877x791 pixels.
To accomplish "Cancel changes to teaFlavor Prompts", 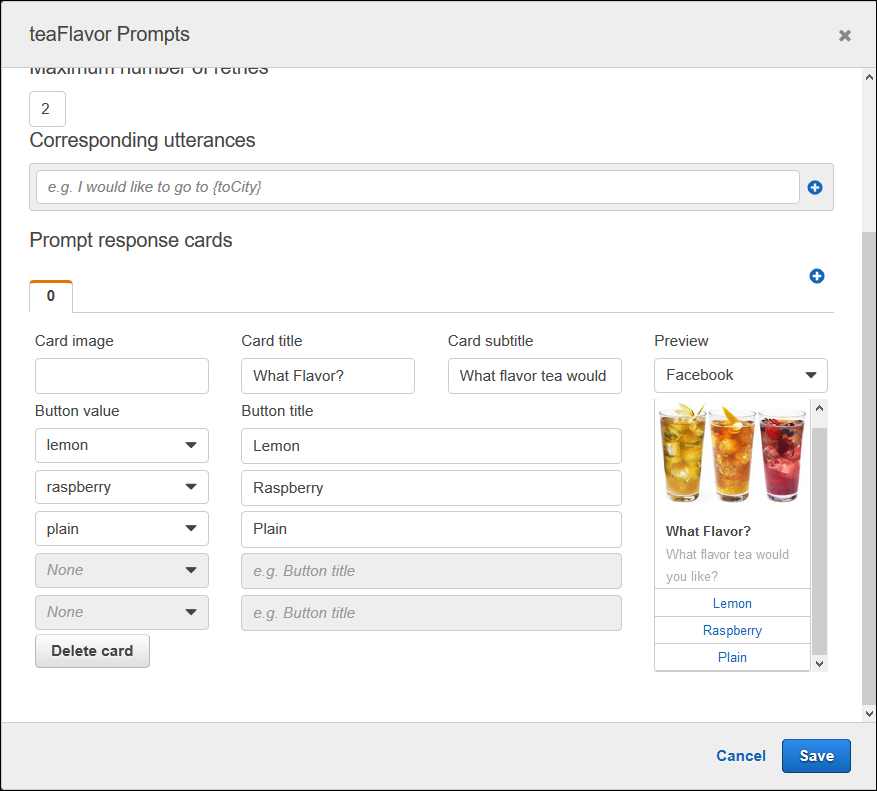I will tap(740, 756).
